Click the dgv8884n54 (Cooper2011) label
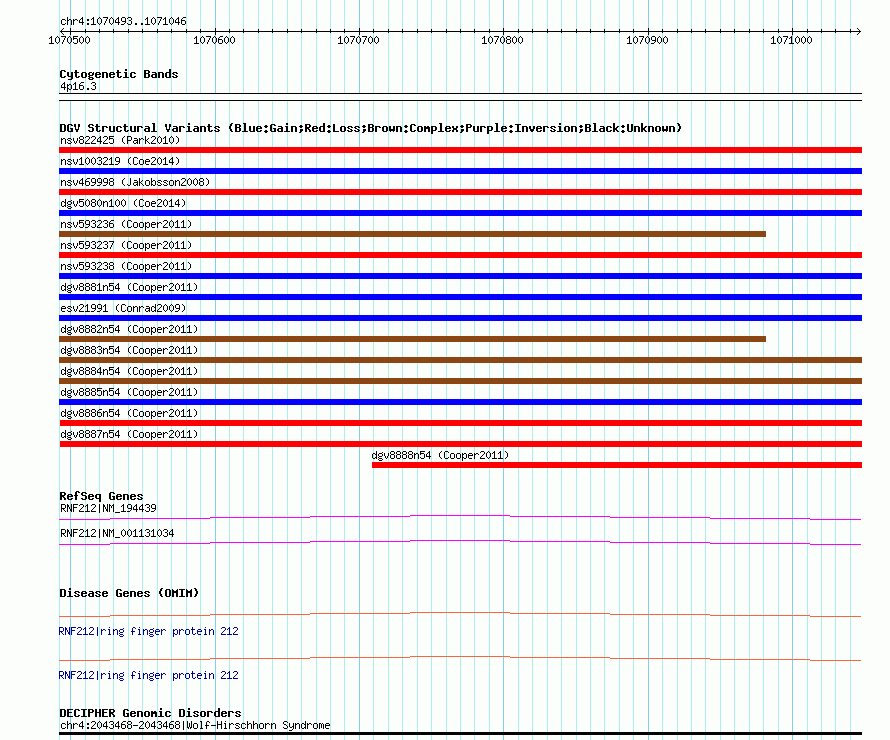This screenshot has height=740, width=890. (x=129, y=371)
